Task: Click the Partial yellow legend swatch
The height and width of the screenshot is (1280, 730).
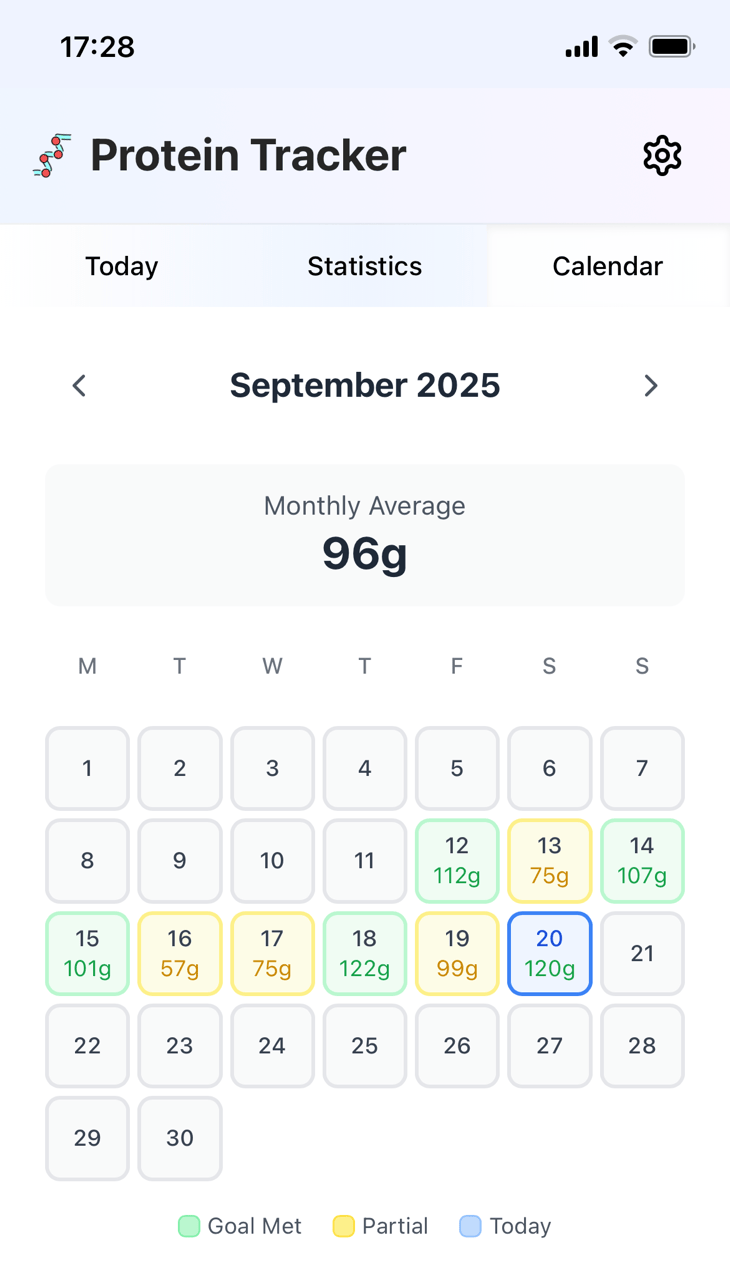Action: point(344,1226)
